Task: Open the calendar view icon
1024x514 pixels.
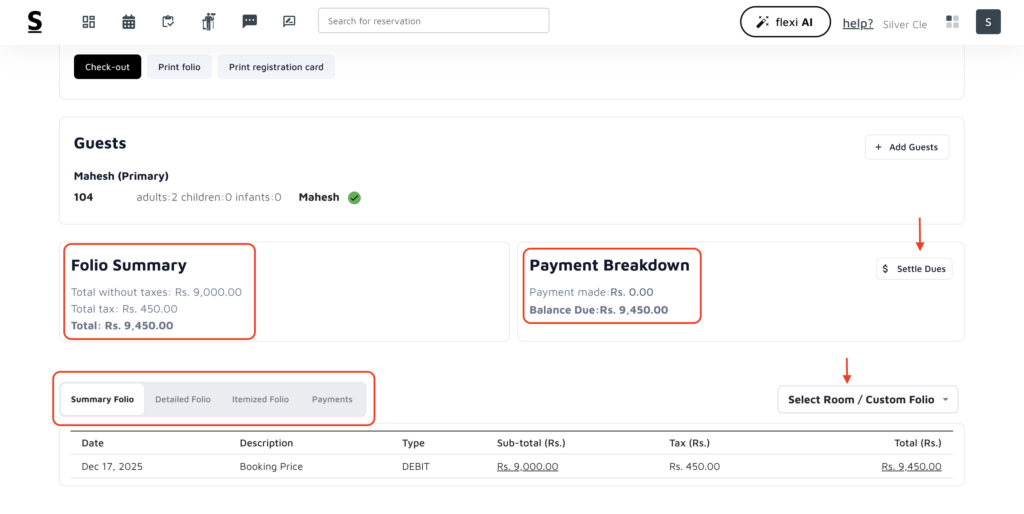Action: click(128, 22)
